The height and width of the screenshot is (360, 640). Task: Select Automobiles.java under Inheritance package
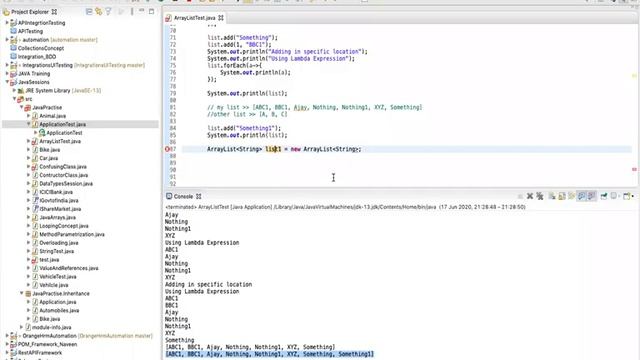coord(59,311)
